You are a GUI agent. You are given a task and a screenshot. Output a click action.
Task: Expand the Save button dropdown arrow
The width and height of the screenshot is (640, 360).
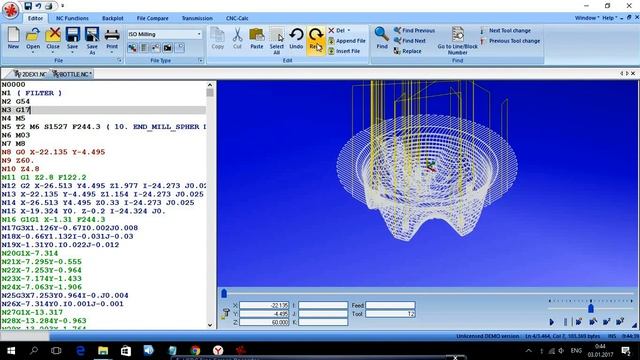click(72, 52)
